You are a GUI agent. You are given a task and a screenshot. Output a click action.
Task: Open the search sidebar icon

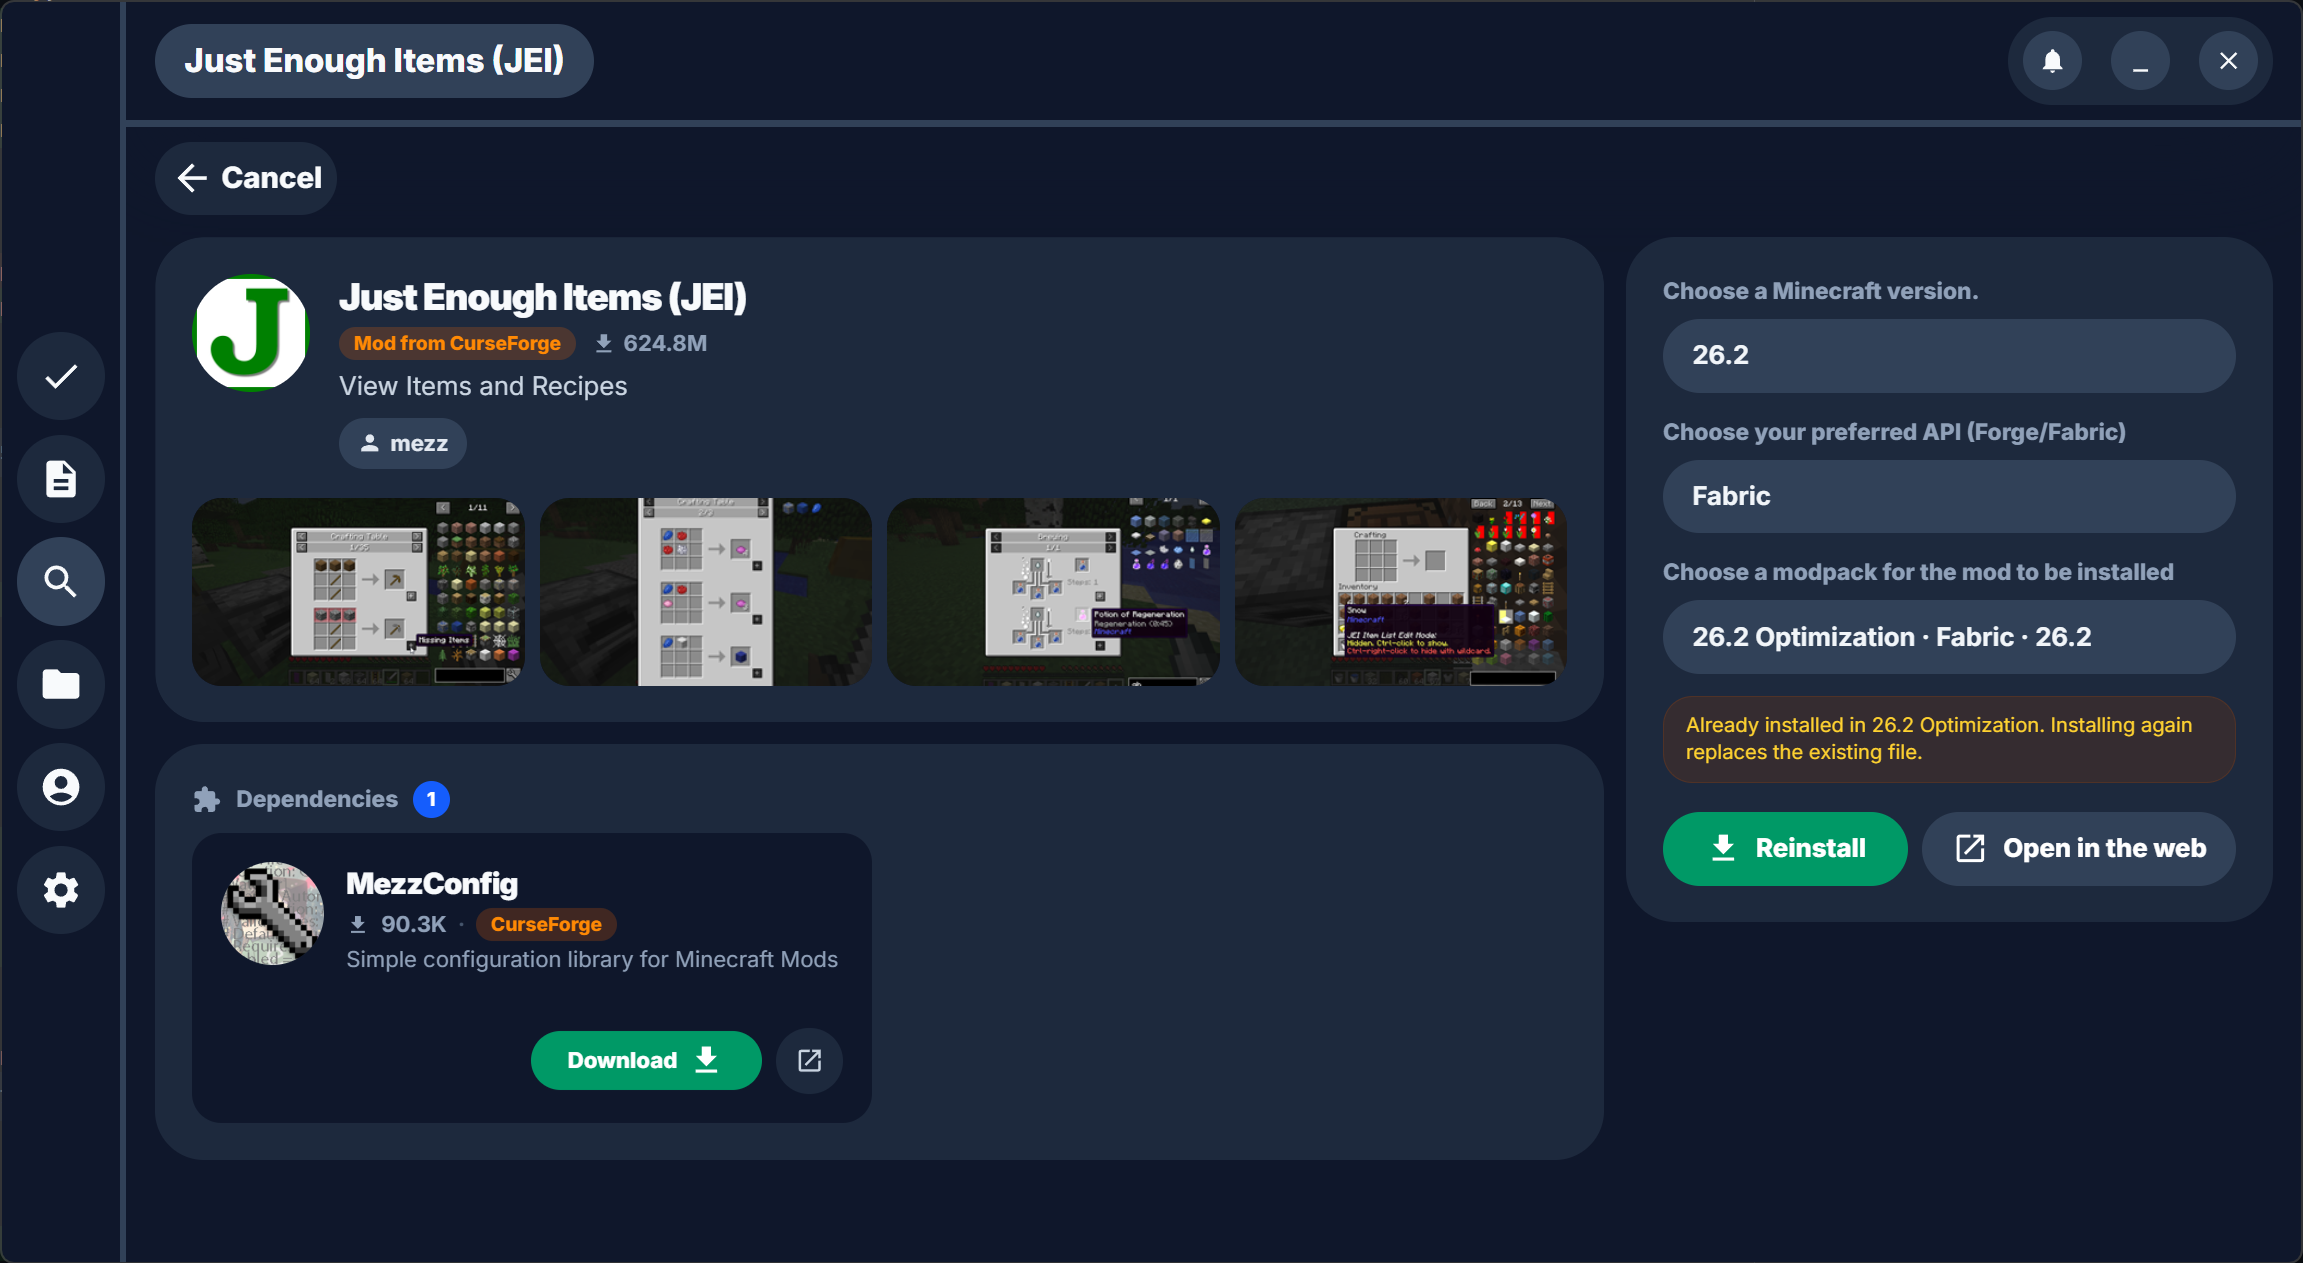coord(61,582)
